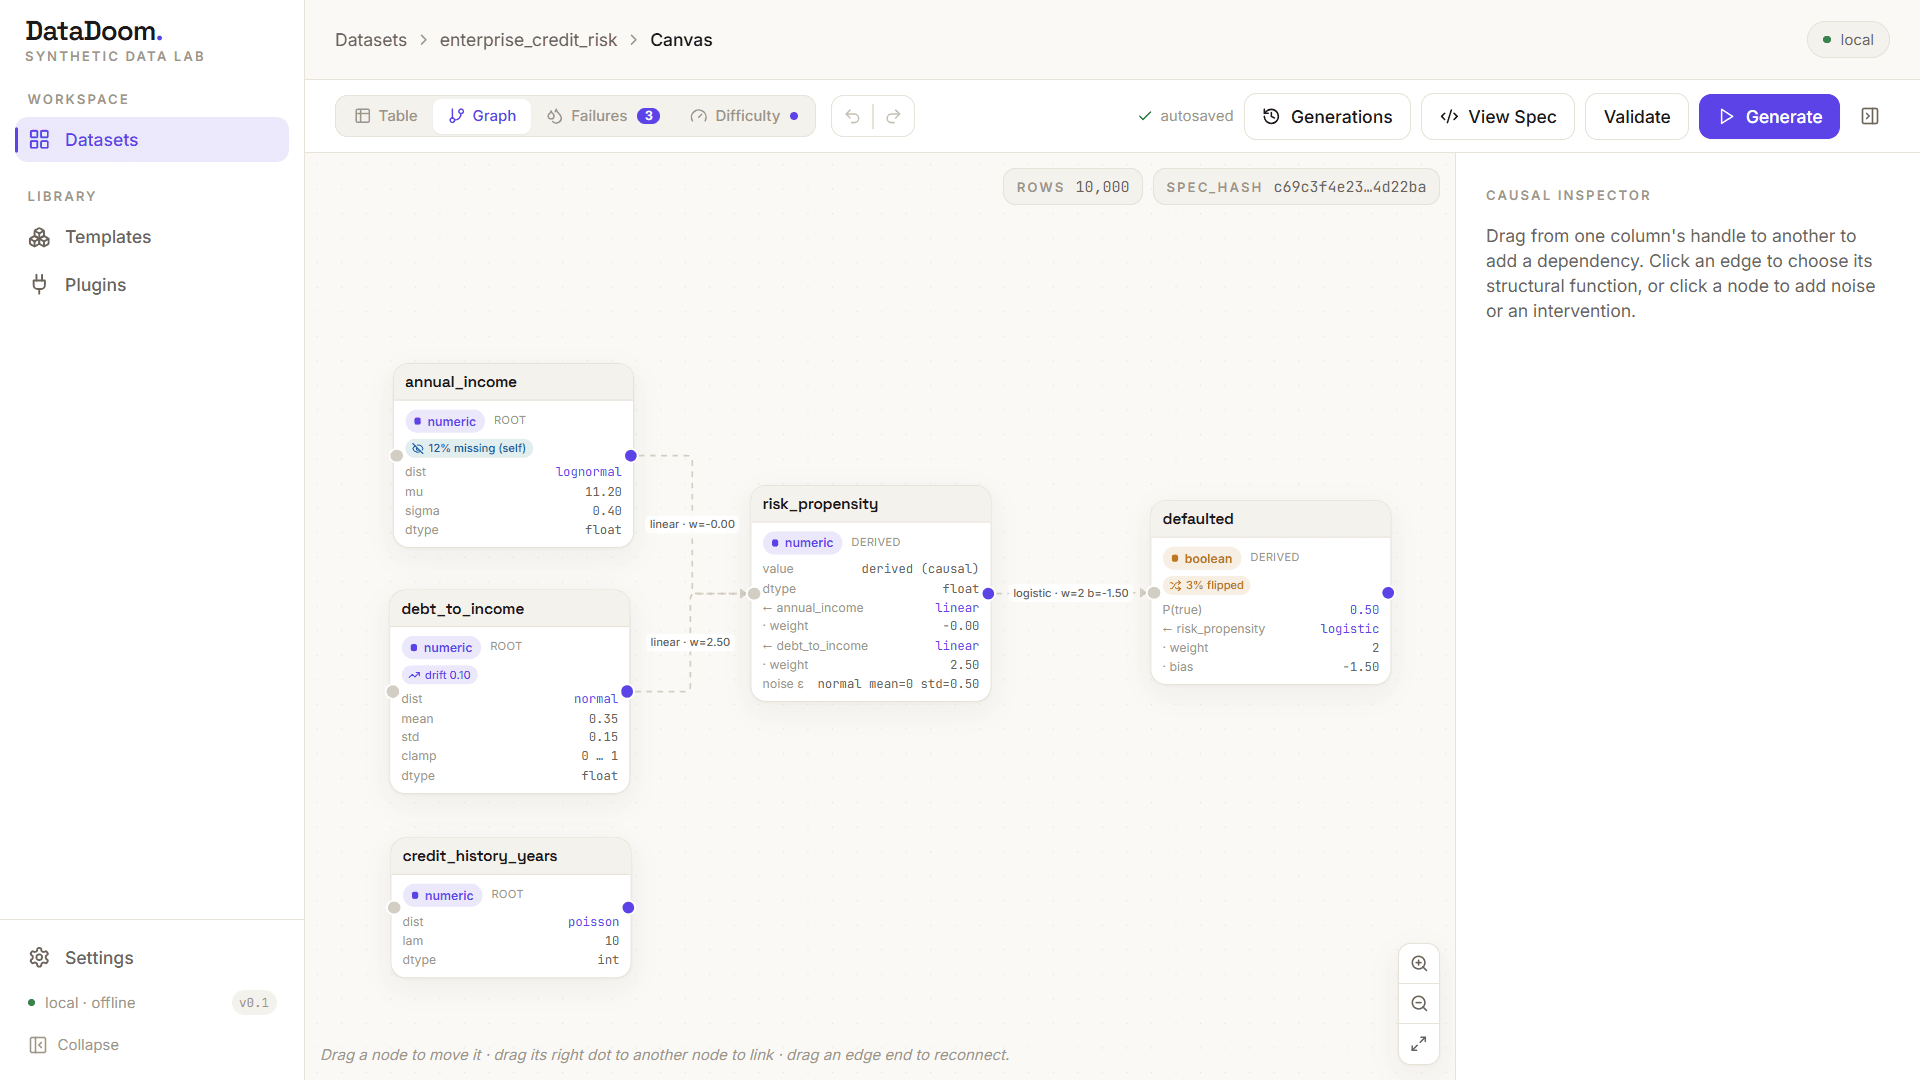Fit canvas to view with expand icon
1920x1080 pixels.
pyautogui.click(x=1419, y=1044)
